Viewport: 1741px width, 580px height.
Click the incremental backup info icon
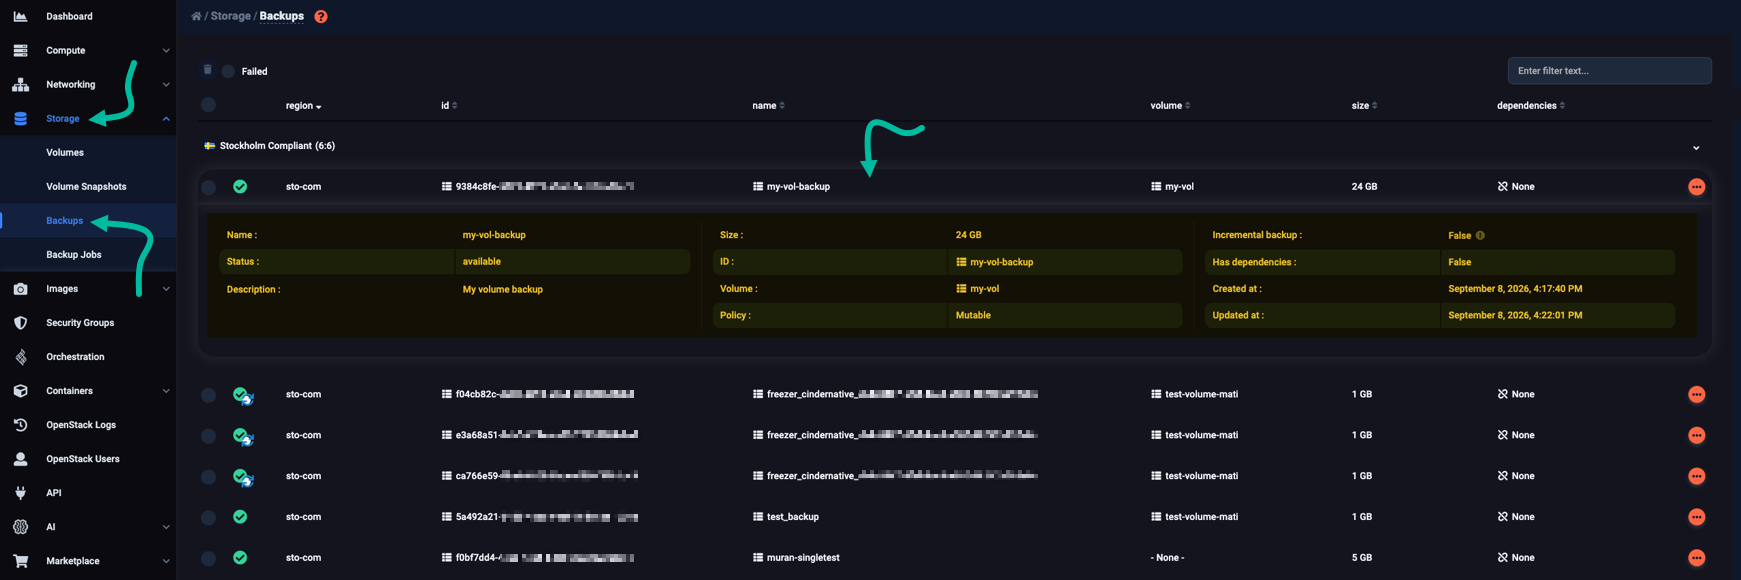[x=1480, y=236]
